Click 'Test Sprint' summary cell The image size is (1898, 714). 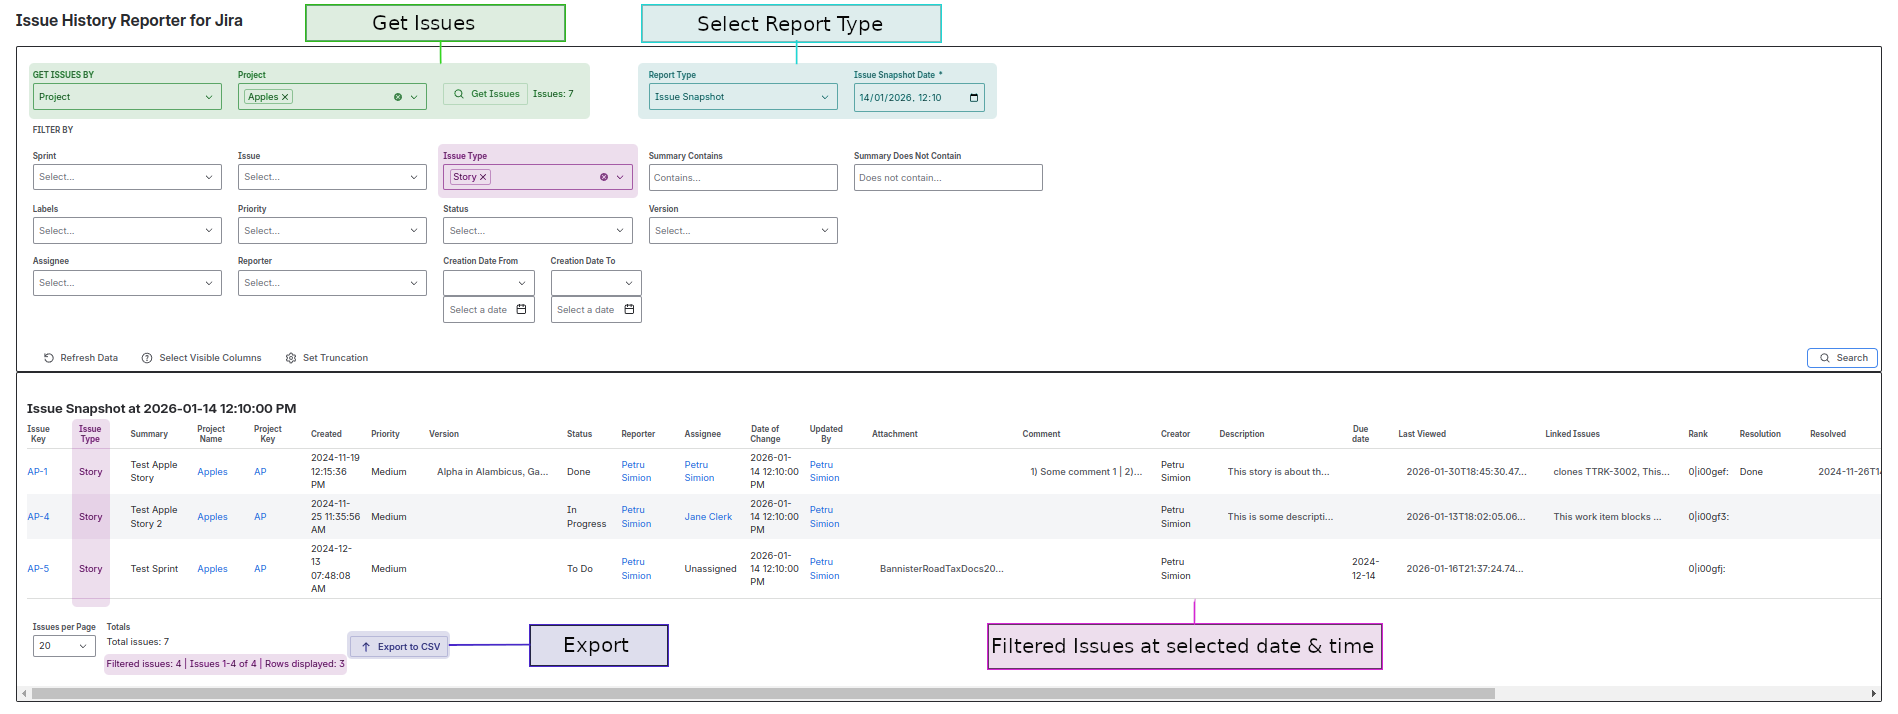coord(154,569)
